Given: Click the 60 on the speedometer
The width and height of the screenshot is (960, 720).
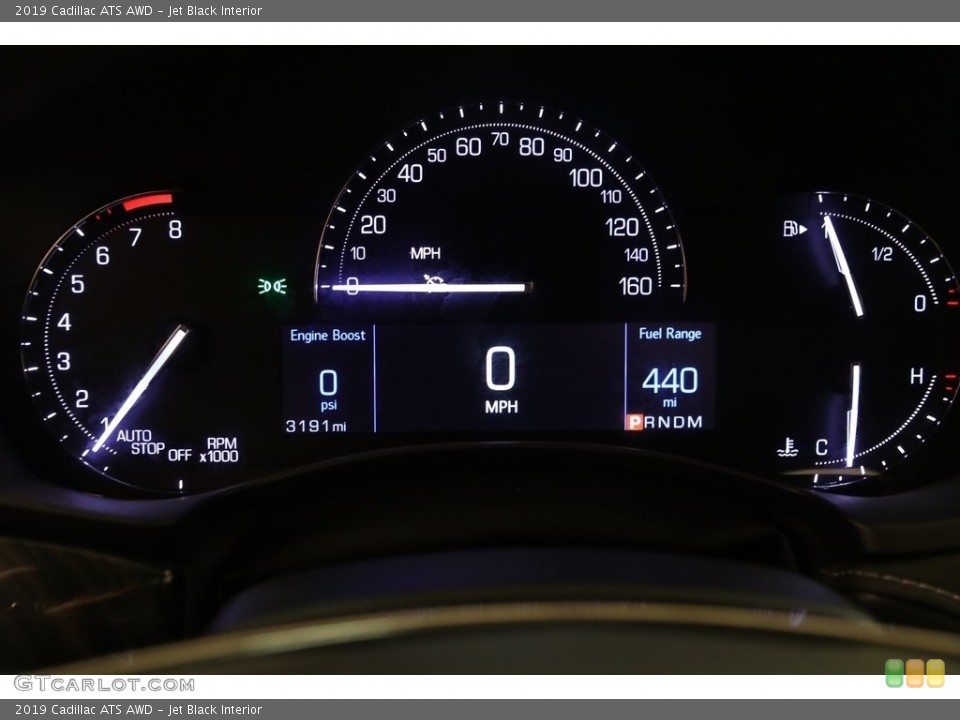Looking at the screenshot, I should point(468,147).
